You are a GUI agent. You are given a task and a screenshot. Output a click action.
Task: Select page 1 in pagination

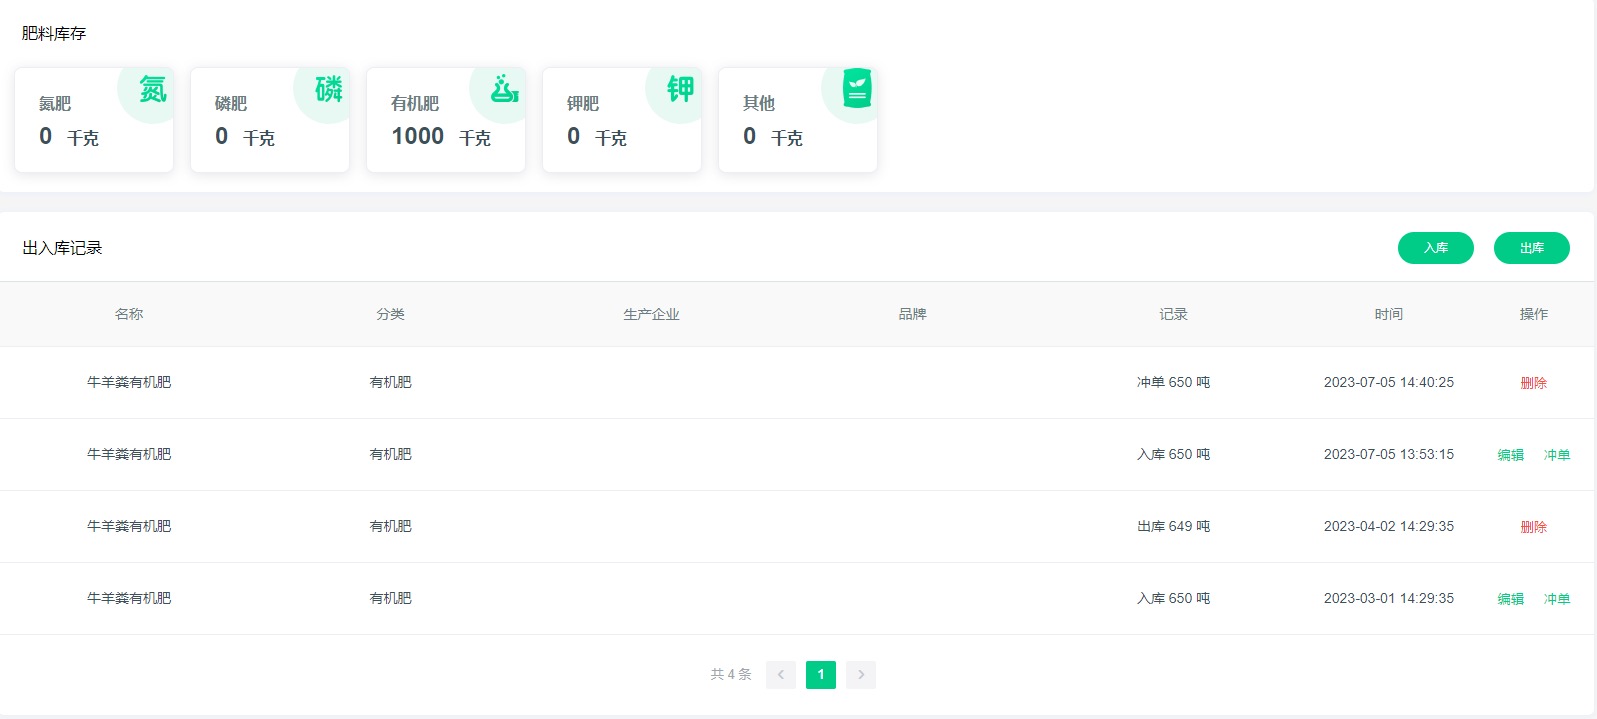[x=821, y=675]
